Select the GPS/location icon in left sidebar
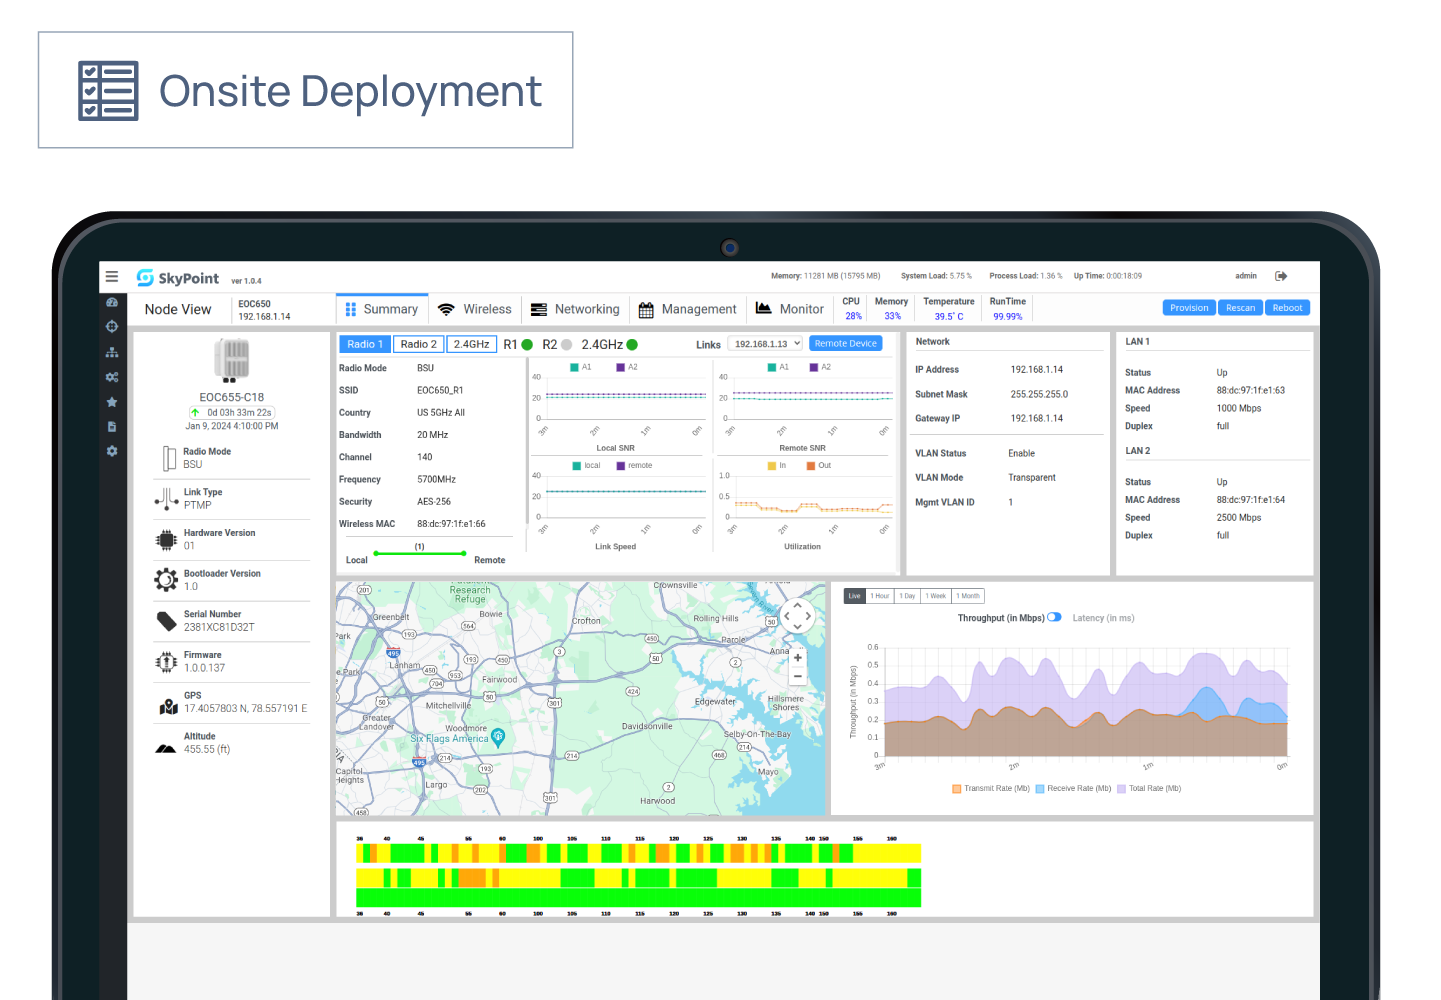This screenshot has width=1441, height=1000. 112,326
